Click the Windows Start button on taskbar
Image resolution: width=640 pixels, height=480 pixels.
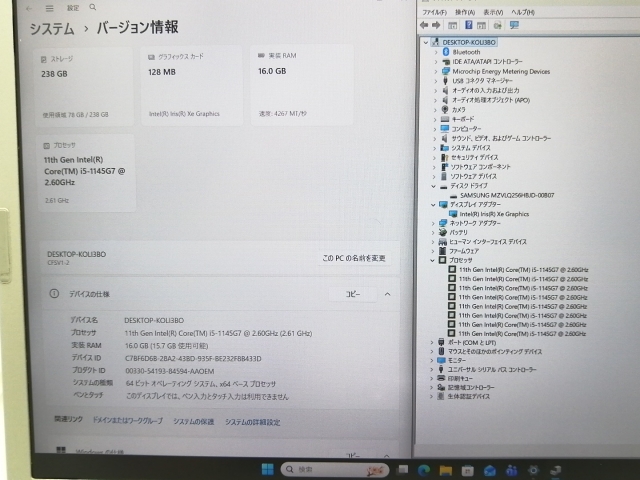click(267, 469)
